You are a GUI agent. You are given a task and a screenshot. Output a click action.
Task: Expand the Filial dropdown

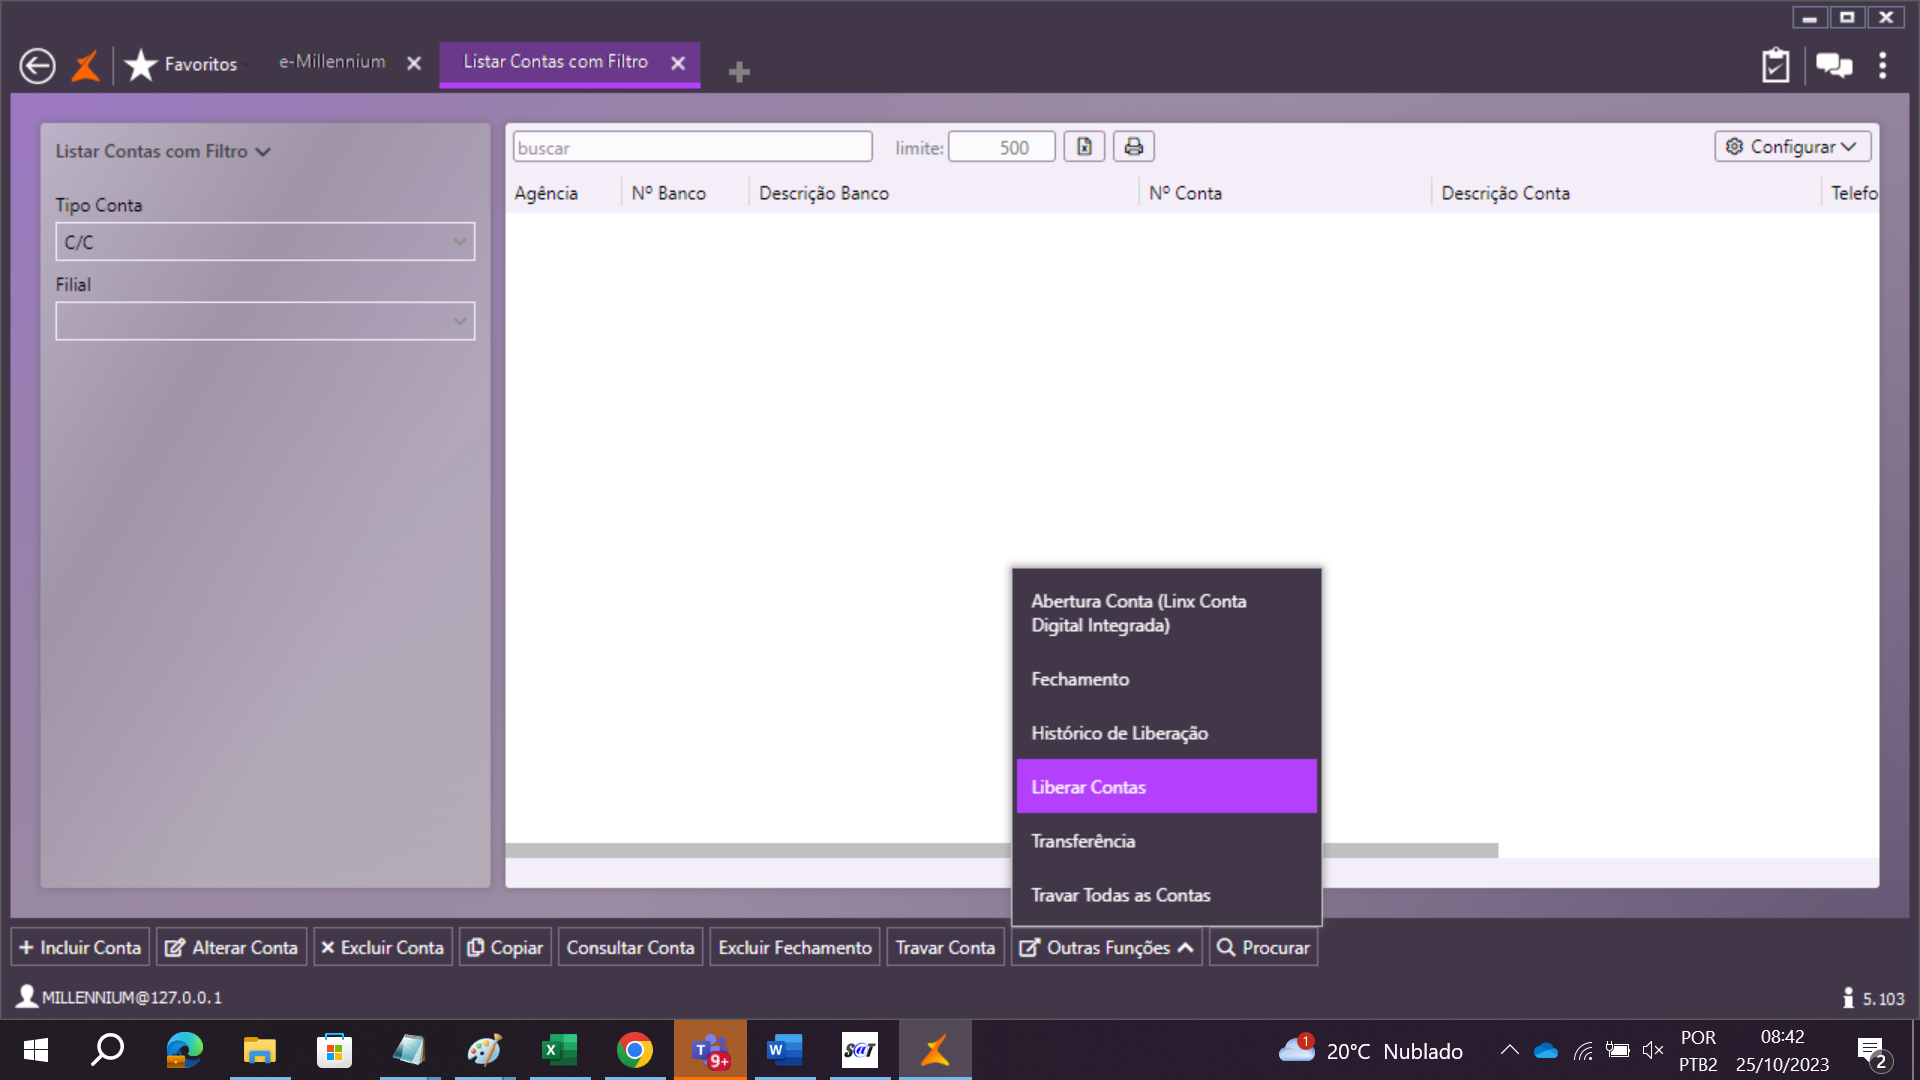coord(459,321)
